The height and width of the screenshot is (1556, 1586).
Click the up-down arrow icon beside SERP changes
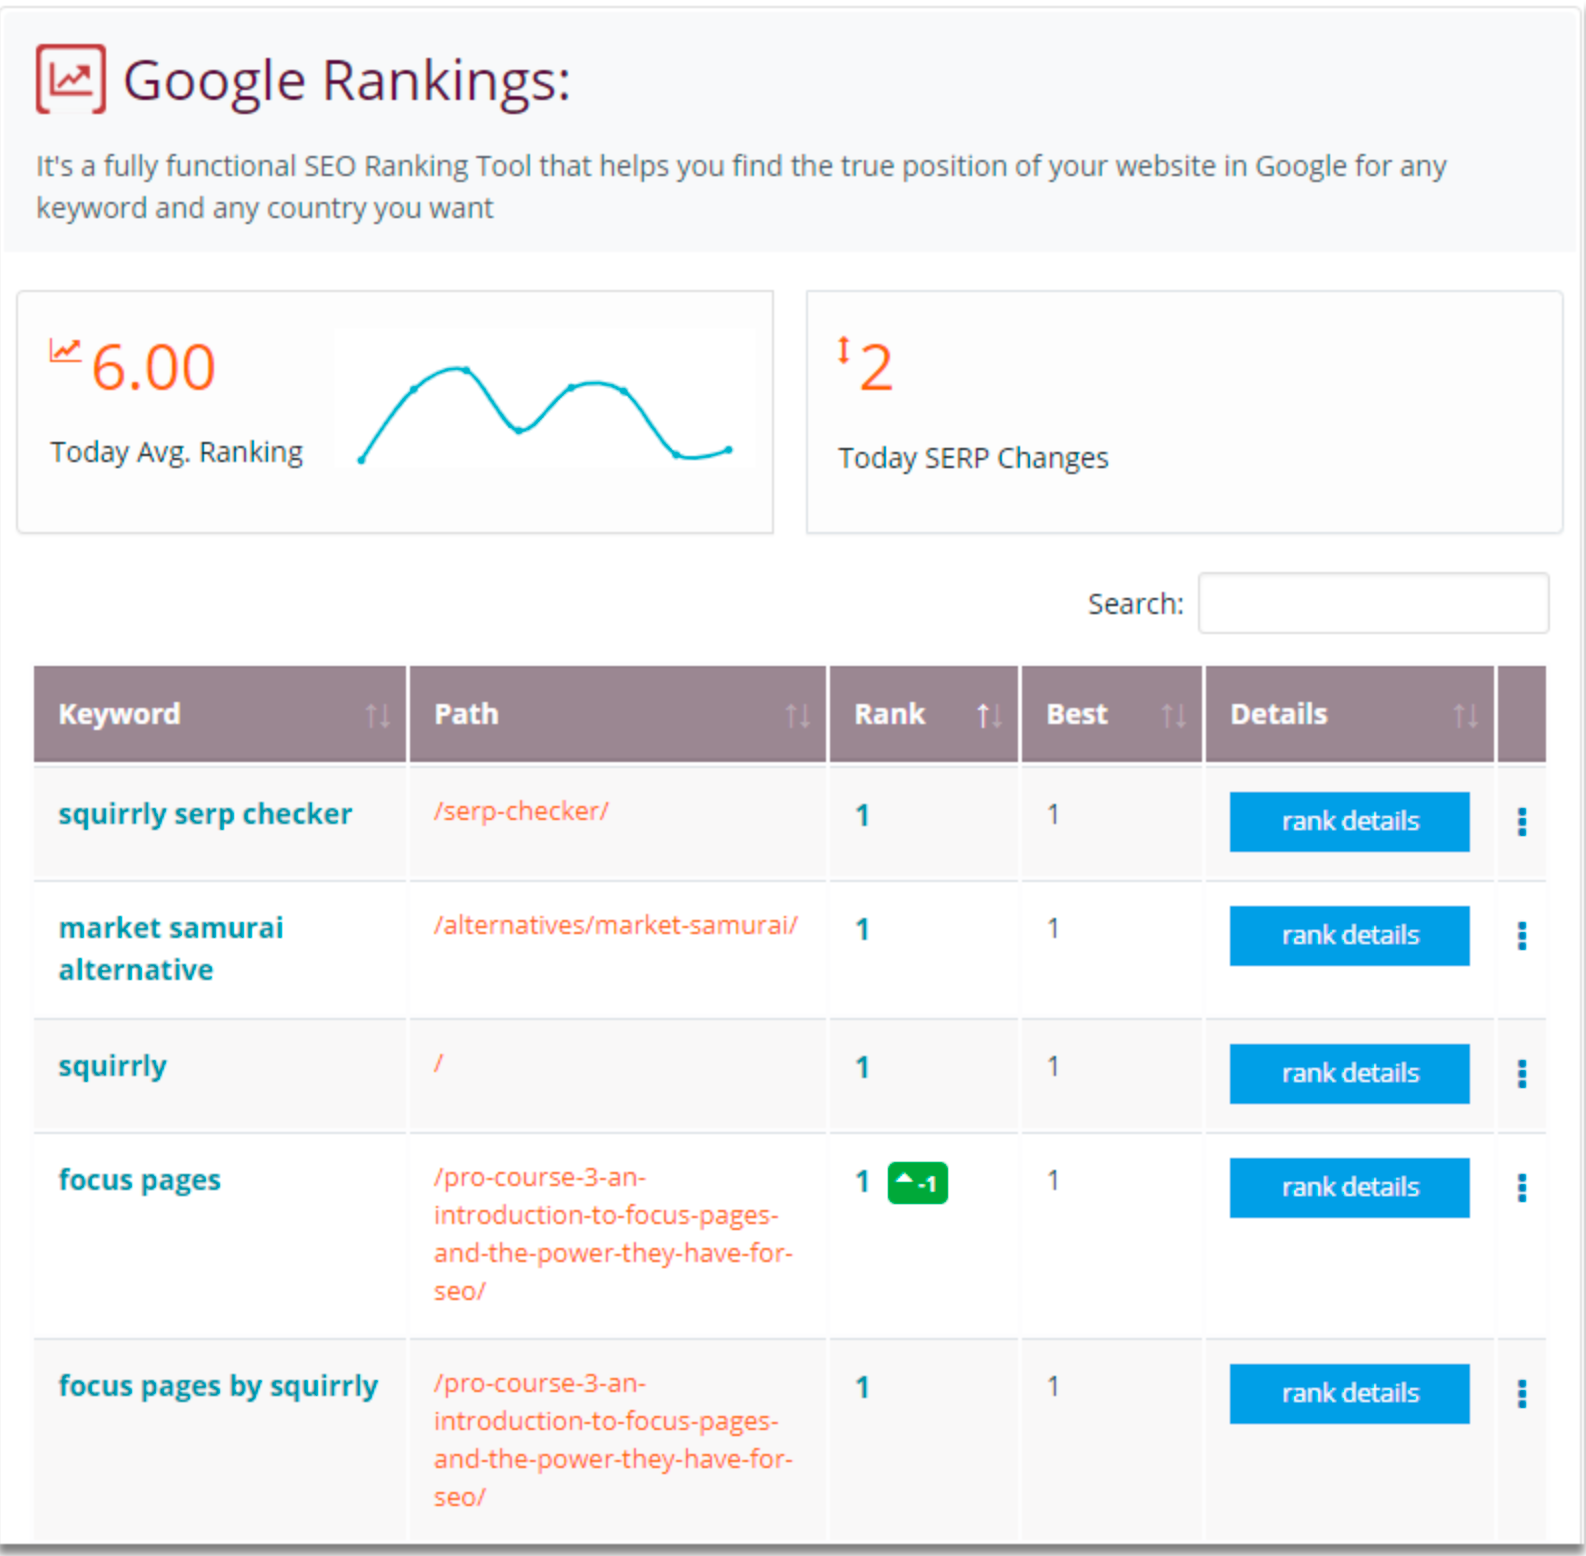[845, 357]
